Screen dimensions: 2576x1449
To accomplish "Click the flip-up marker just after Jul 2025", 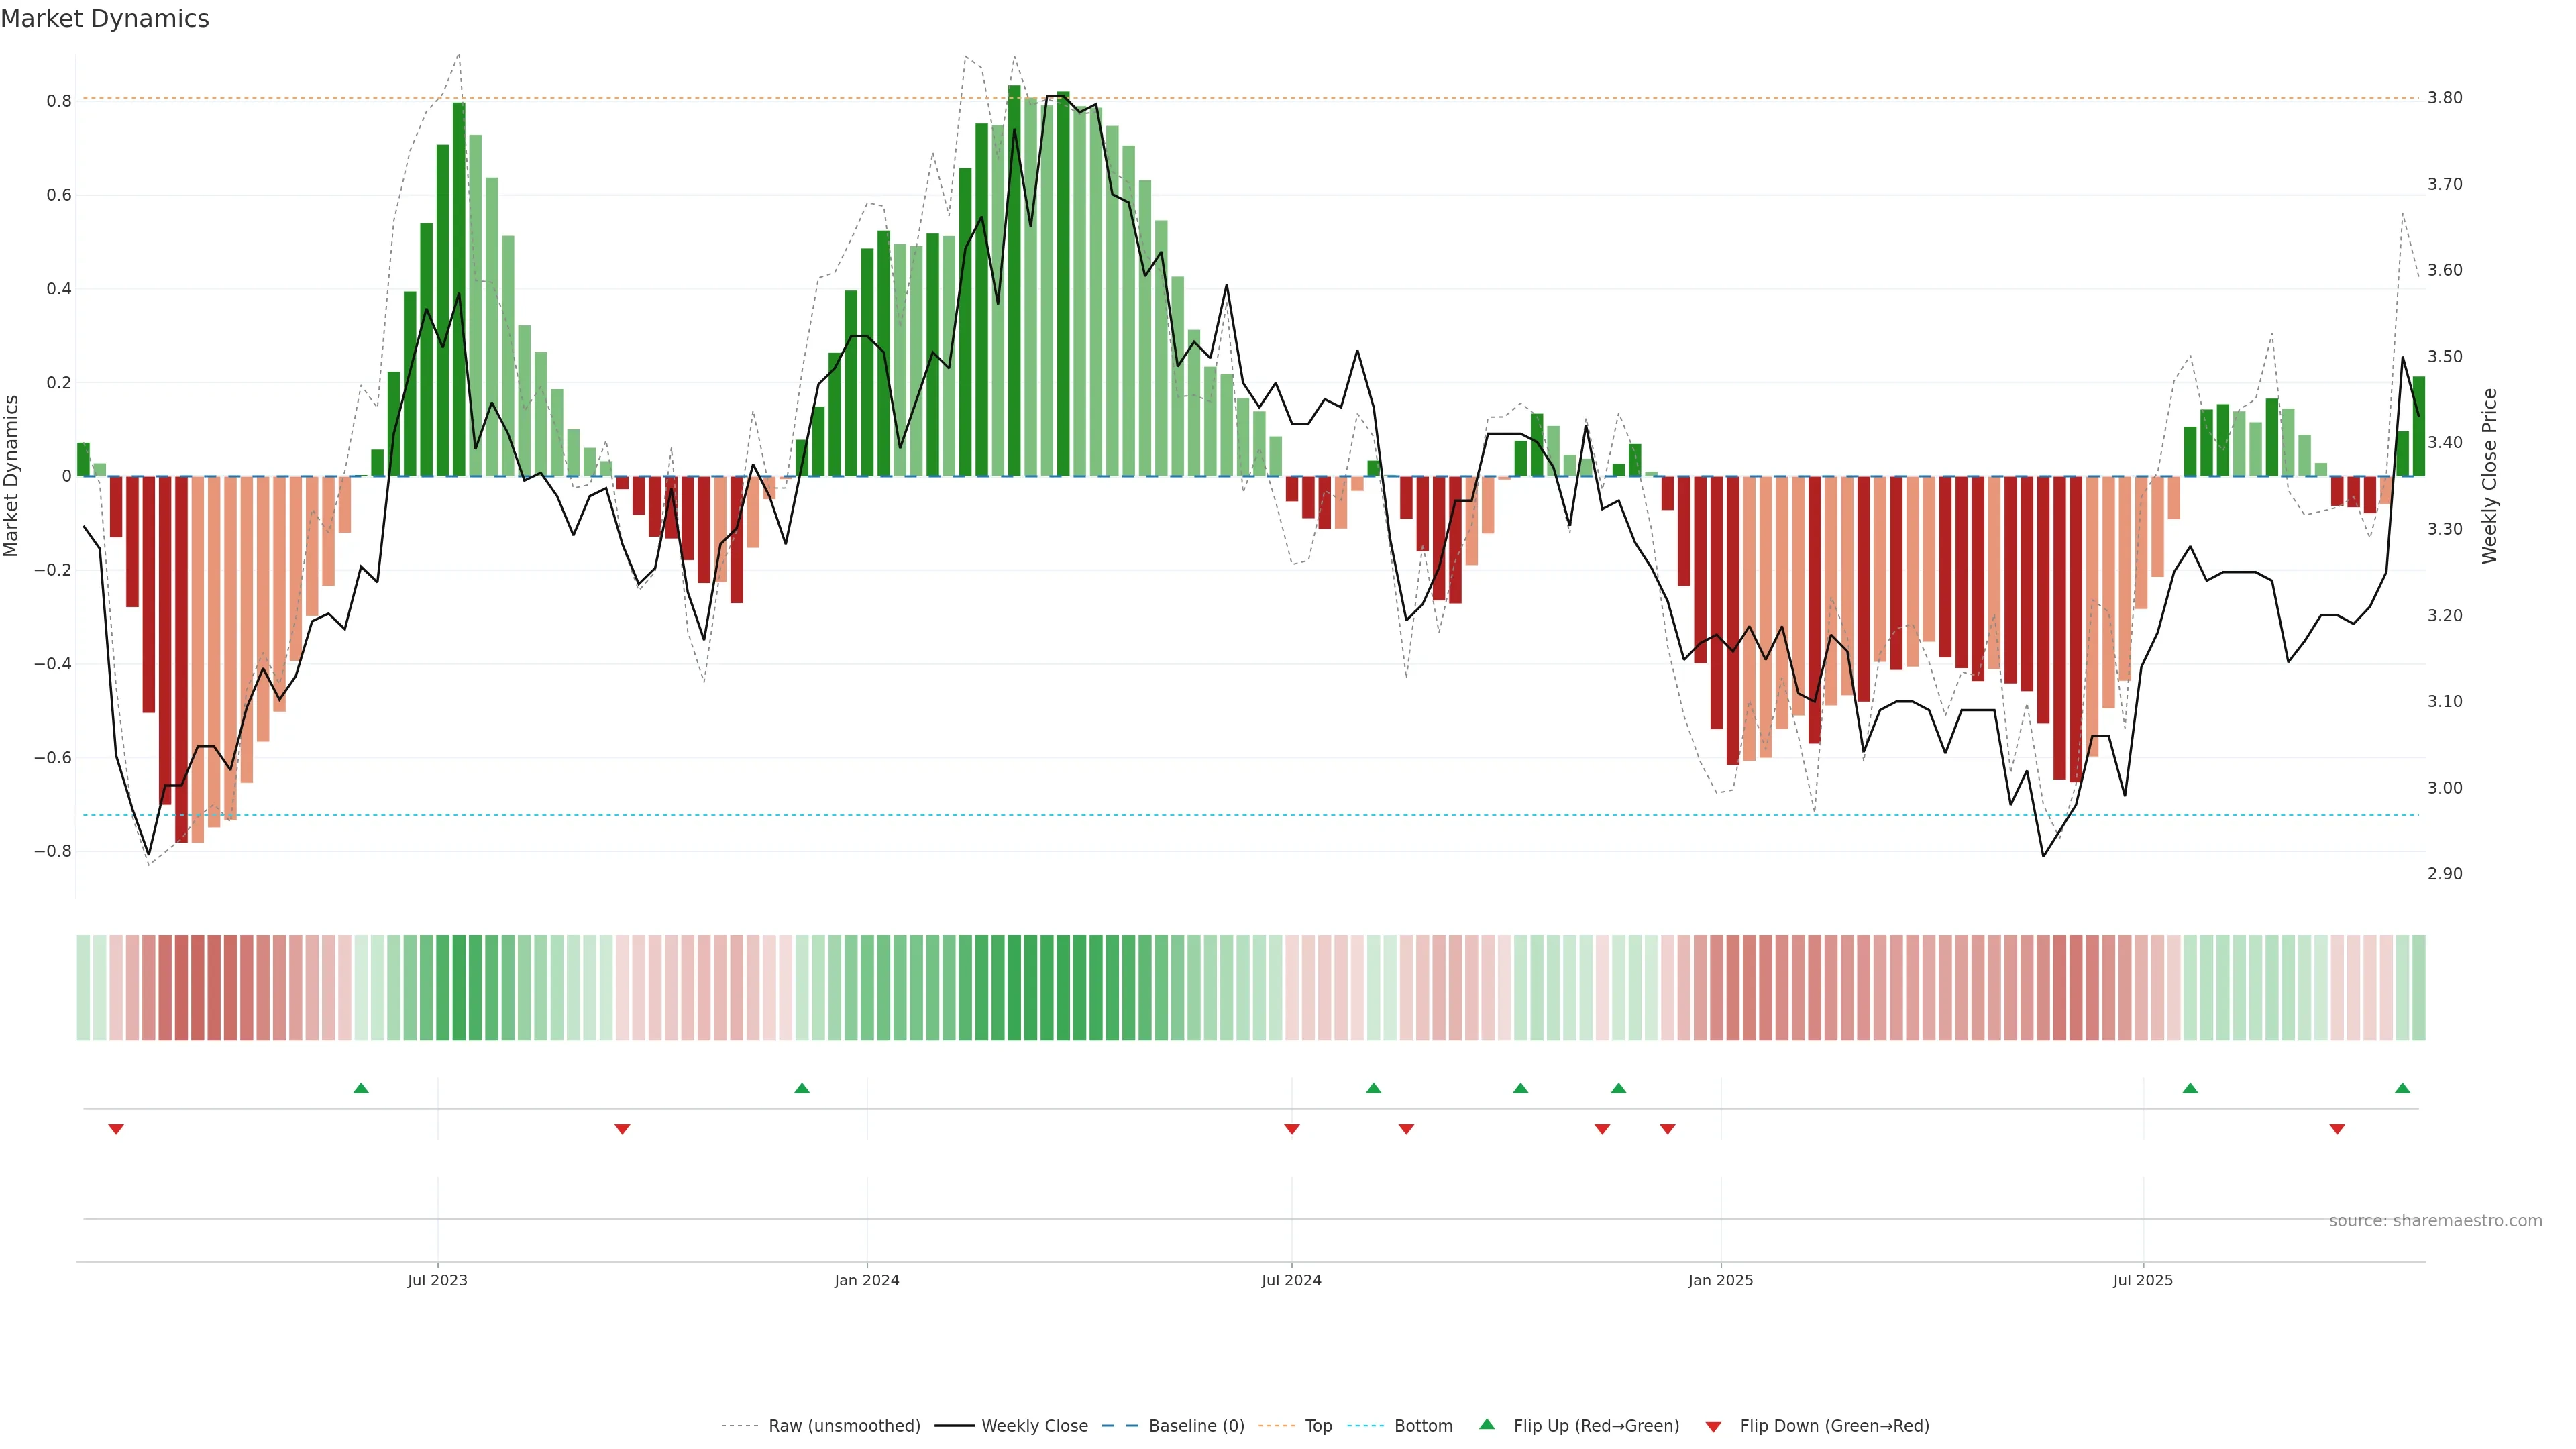I will [x=2190, y=1088].
